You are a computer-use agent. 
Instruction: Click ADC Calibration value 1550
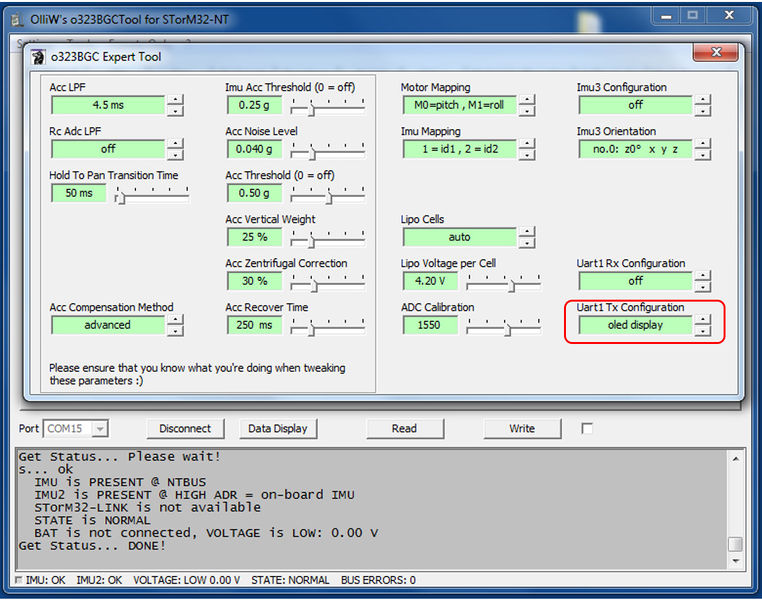pyautogui.click(x=430, y=325)
